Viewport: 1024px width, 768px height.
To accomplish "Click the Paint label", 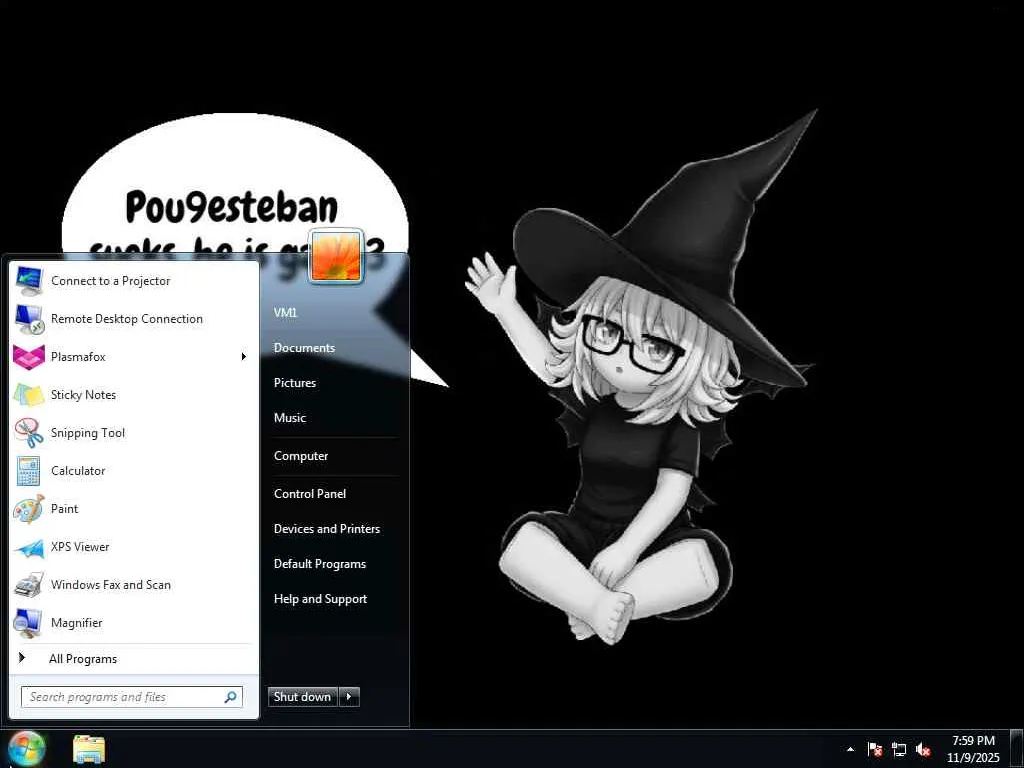I will 65,509.
